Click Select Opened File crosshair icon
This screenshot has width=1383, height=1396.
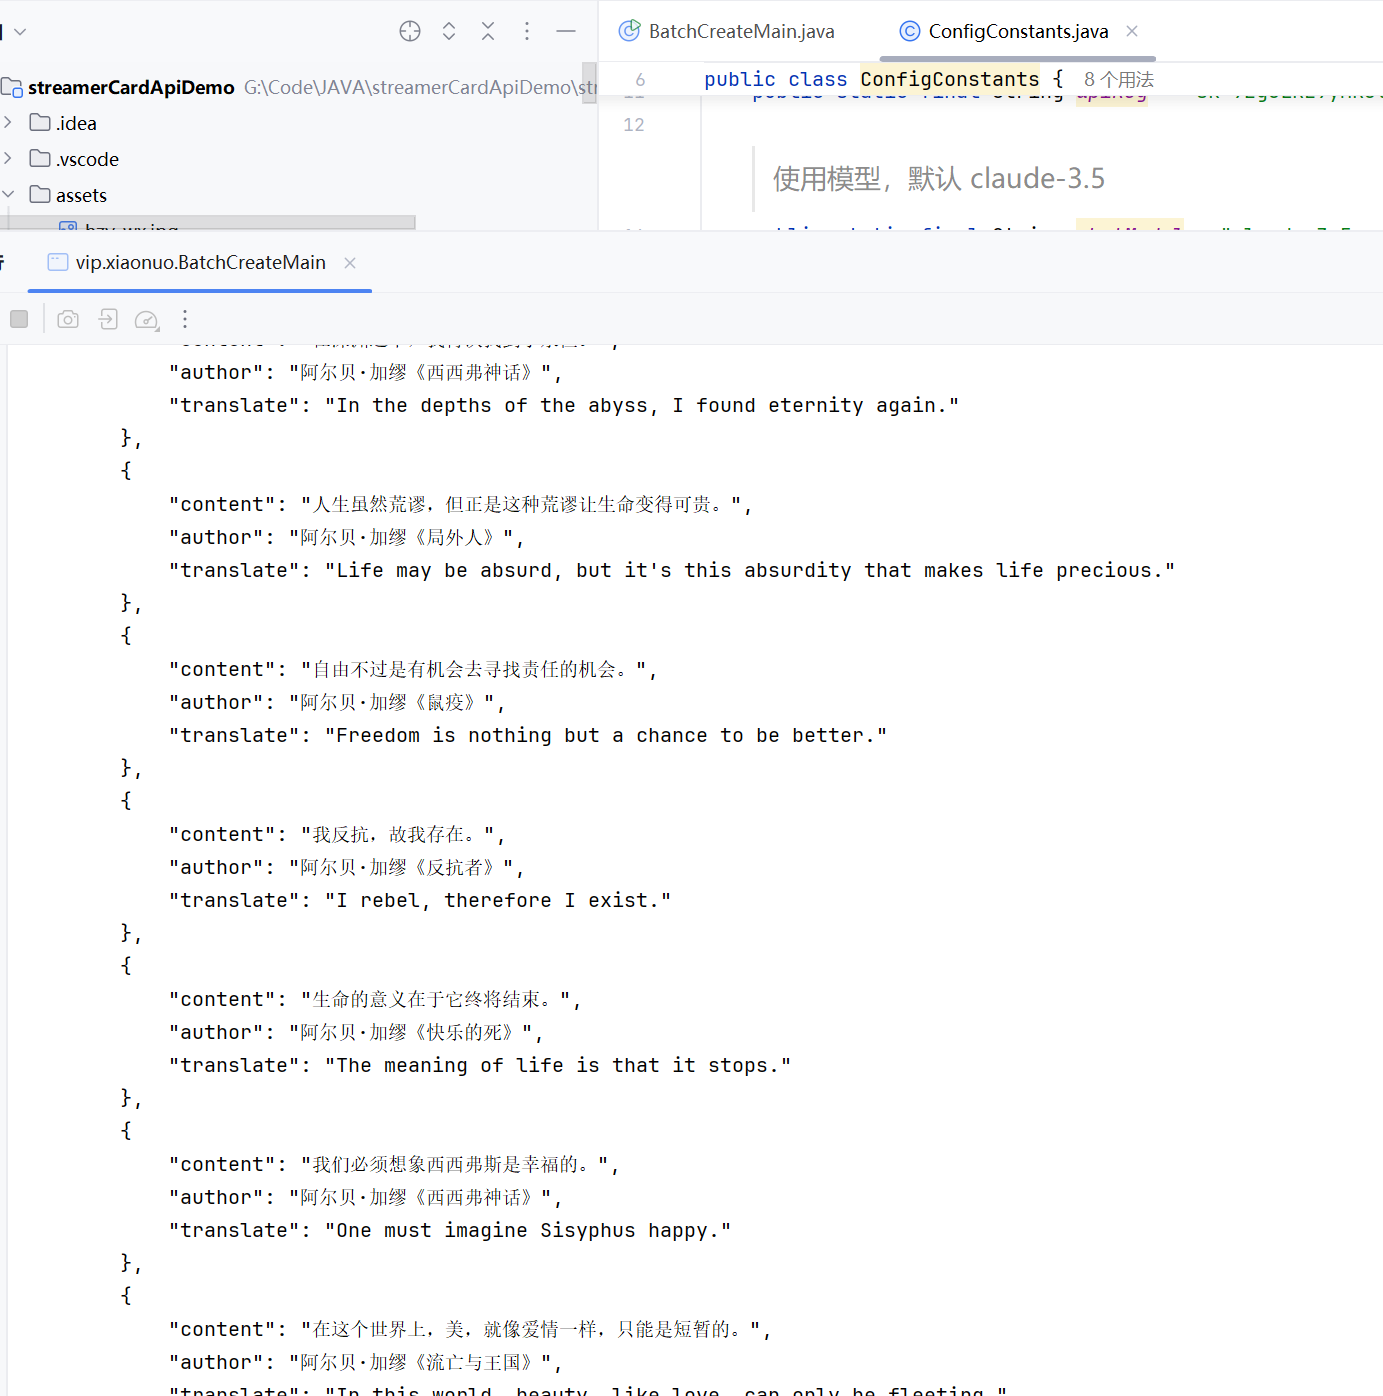[410, 31]
